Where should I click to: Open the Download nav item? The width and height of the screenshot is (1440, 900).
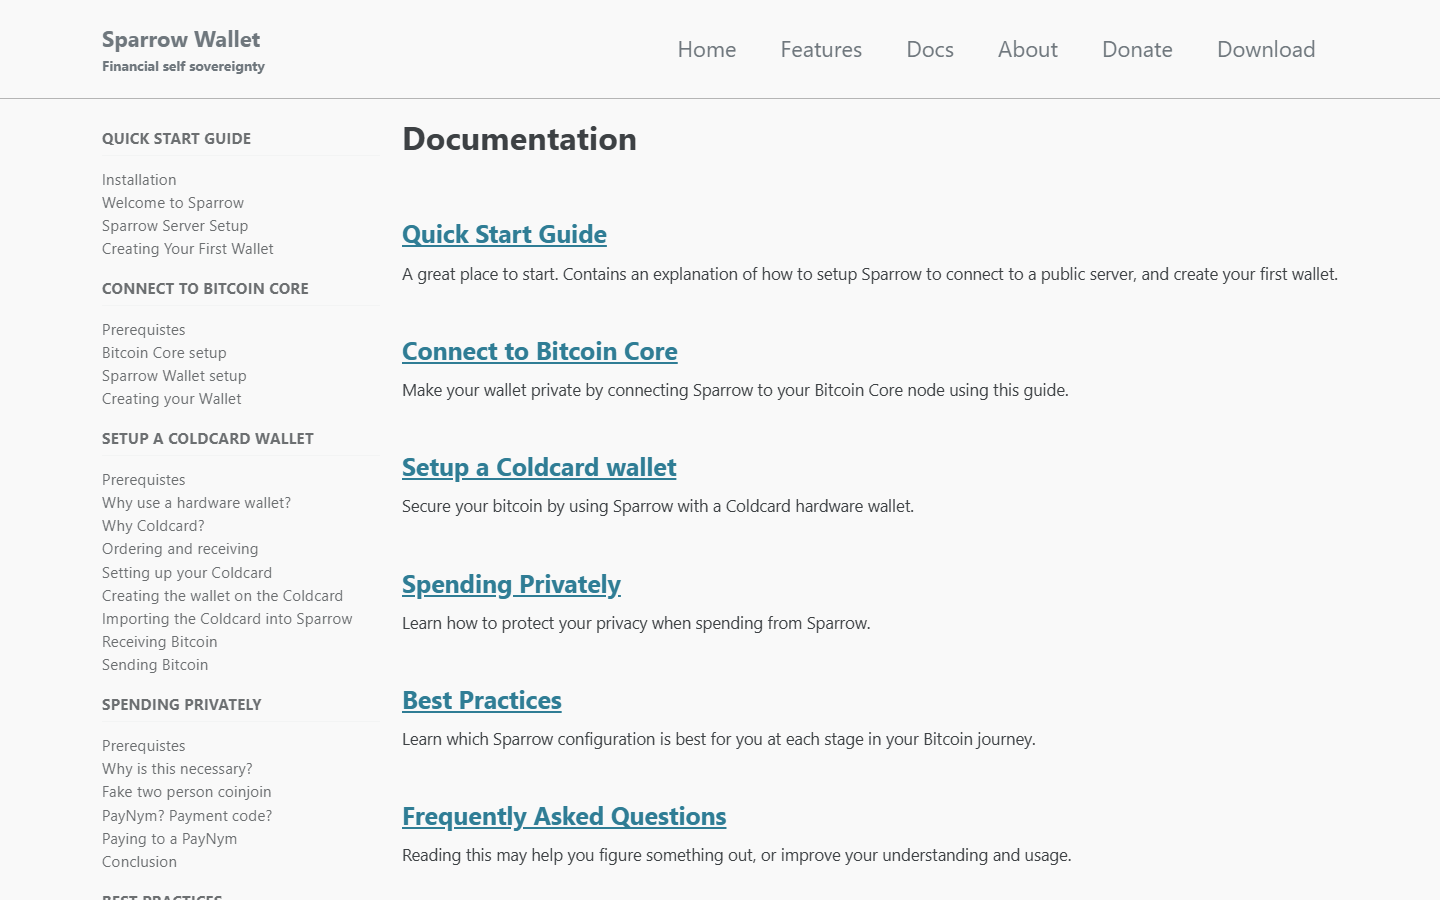[1266, 49]
